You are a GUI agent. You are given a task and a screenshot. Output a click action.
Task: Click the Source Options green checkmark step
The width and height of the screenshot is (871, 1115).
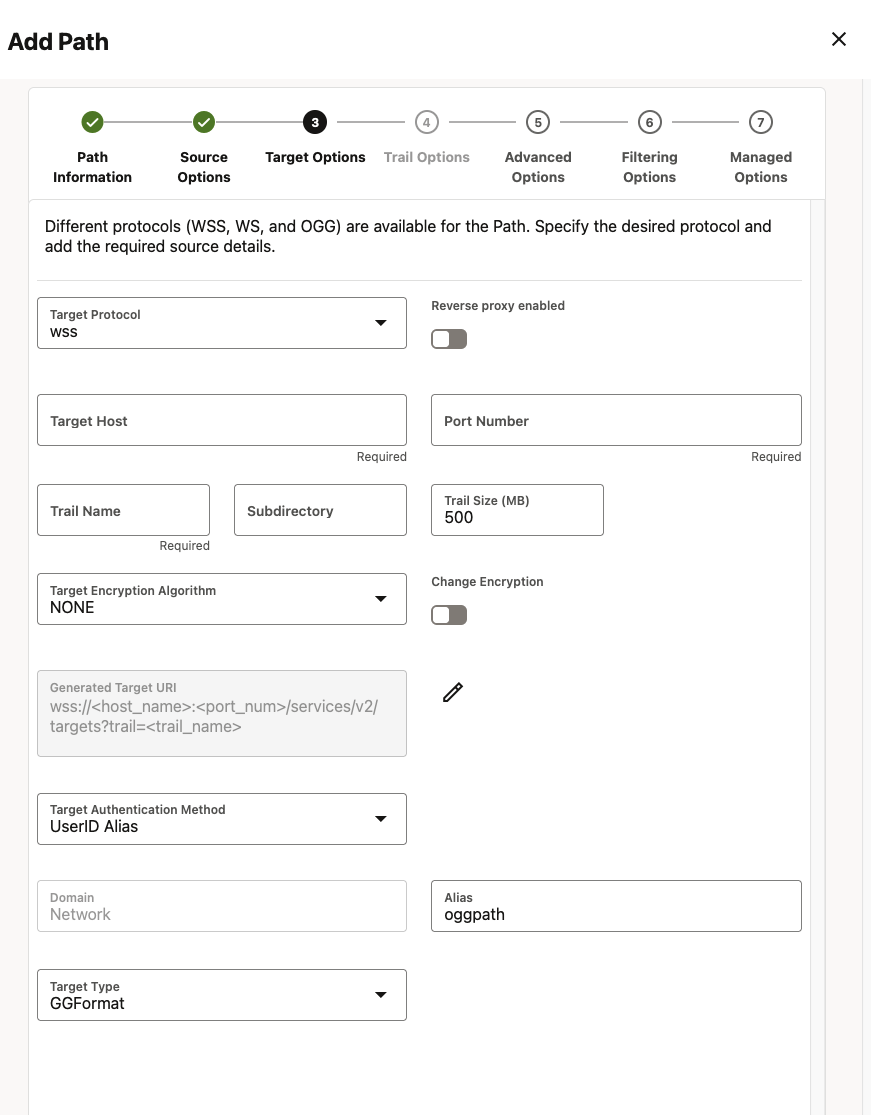click(x=204, y=122)
